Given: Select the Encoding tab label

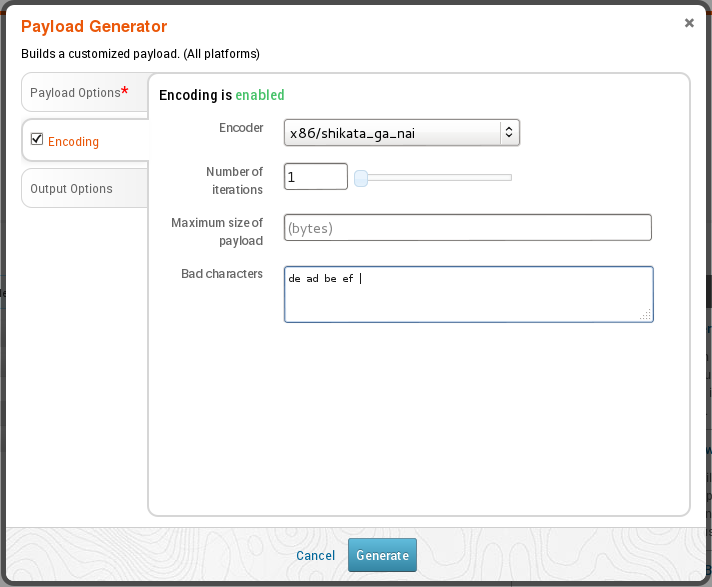Looking at the screenshot, I should 74,142.
